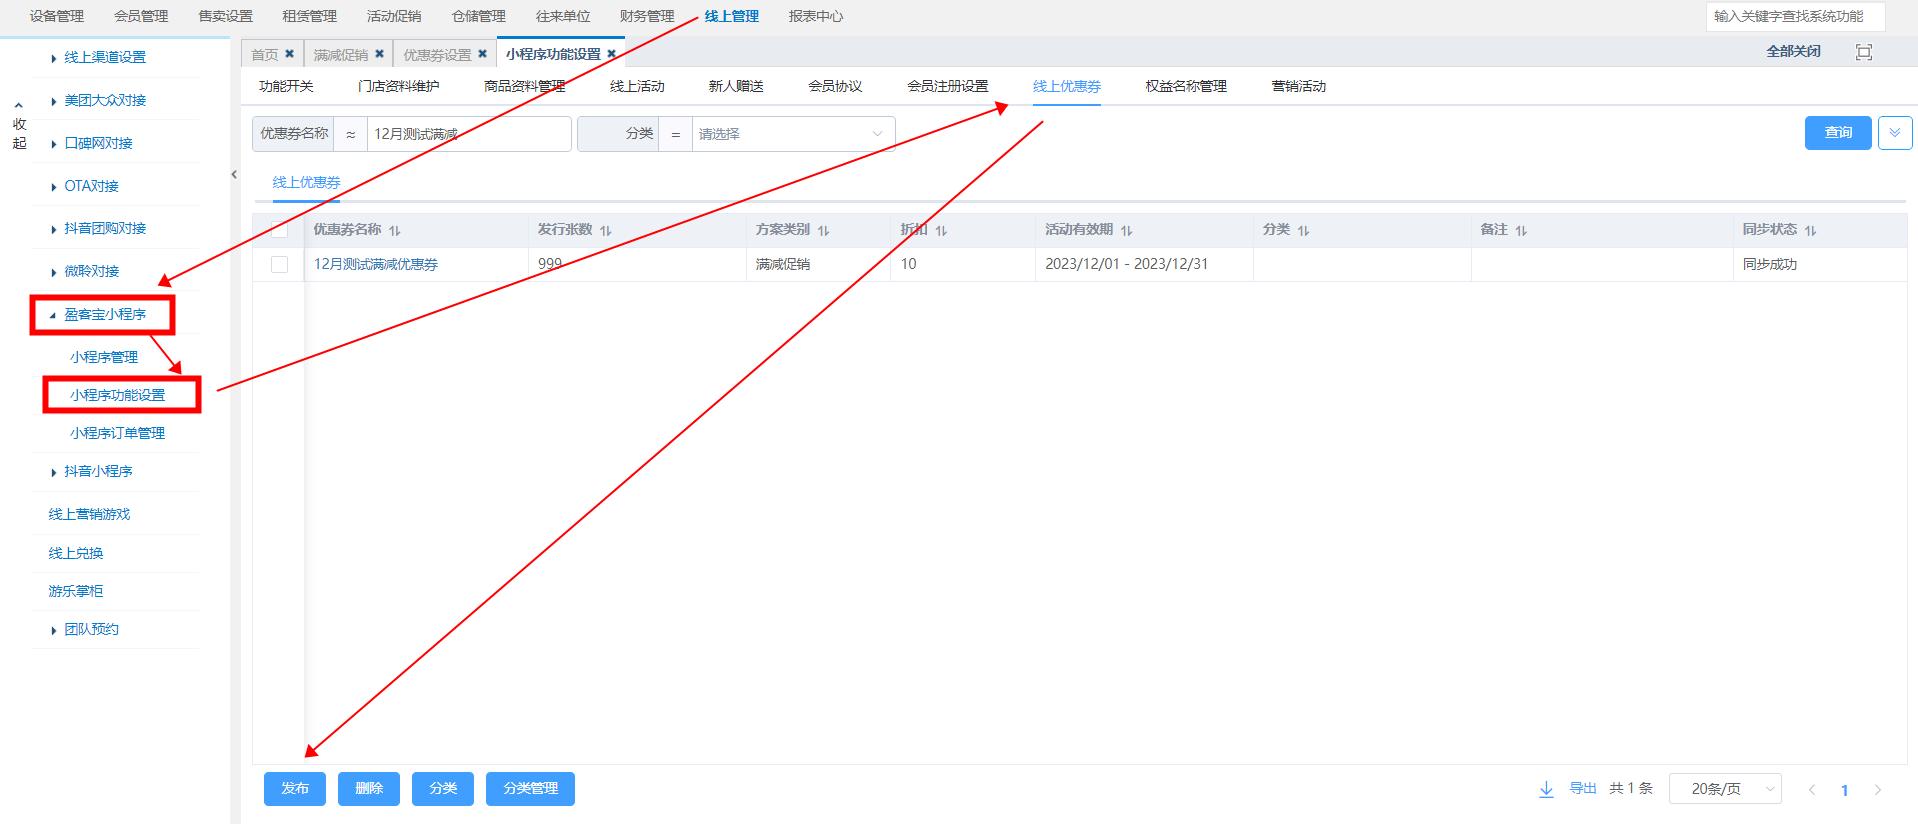Click 导出 export link
Viewport: 1918px width, 824px height.
(x=1583, y=788)
